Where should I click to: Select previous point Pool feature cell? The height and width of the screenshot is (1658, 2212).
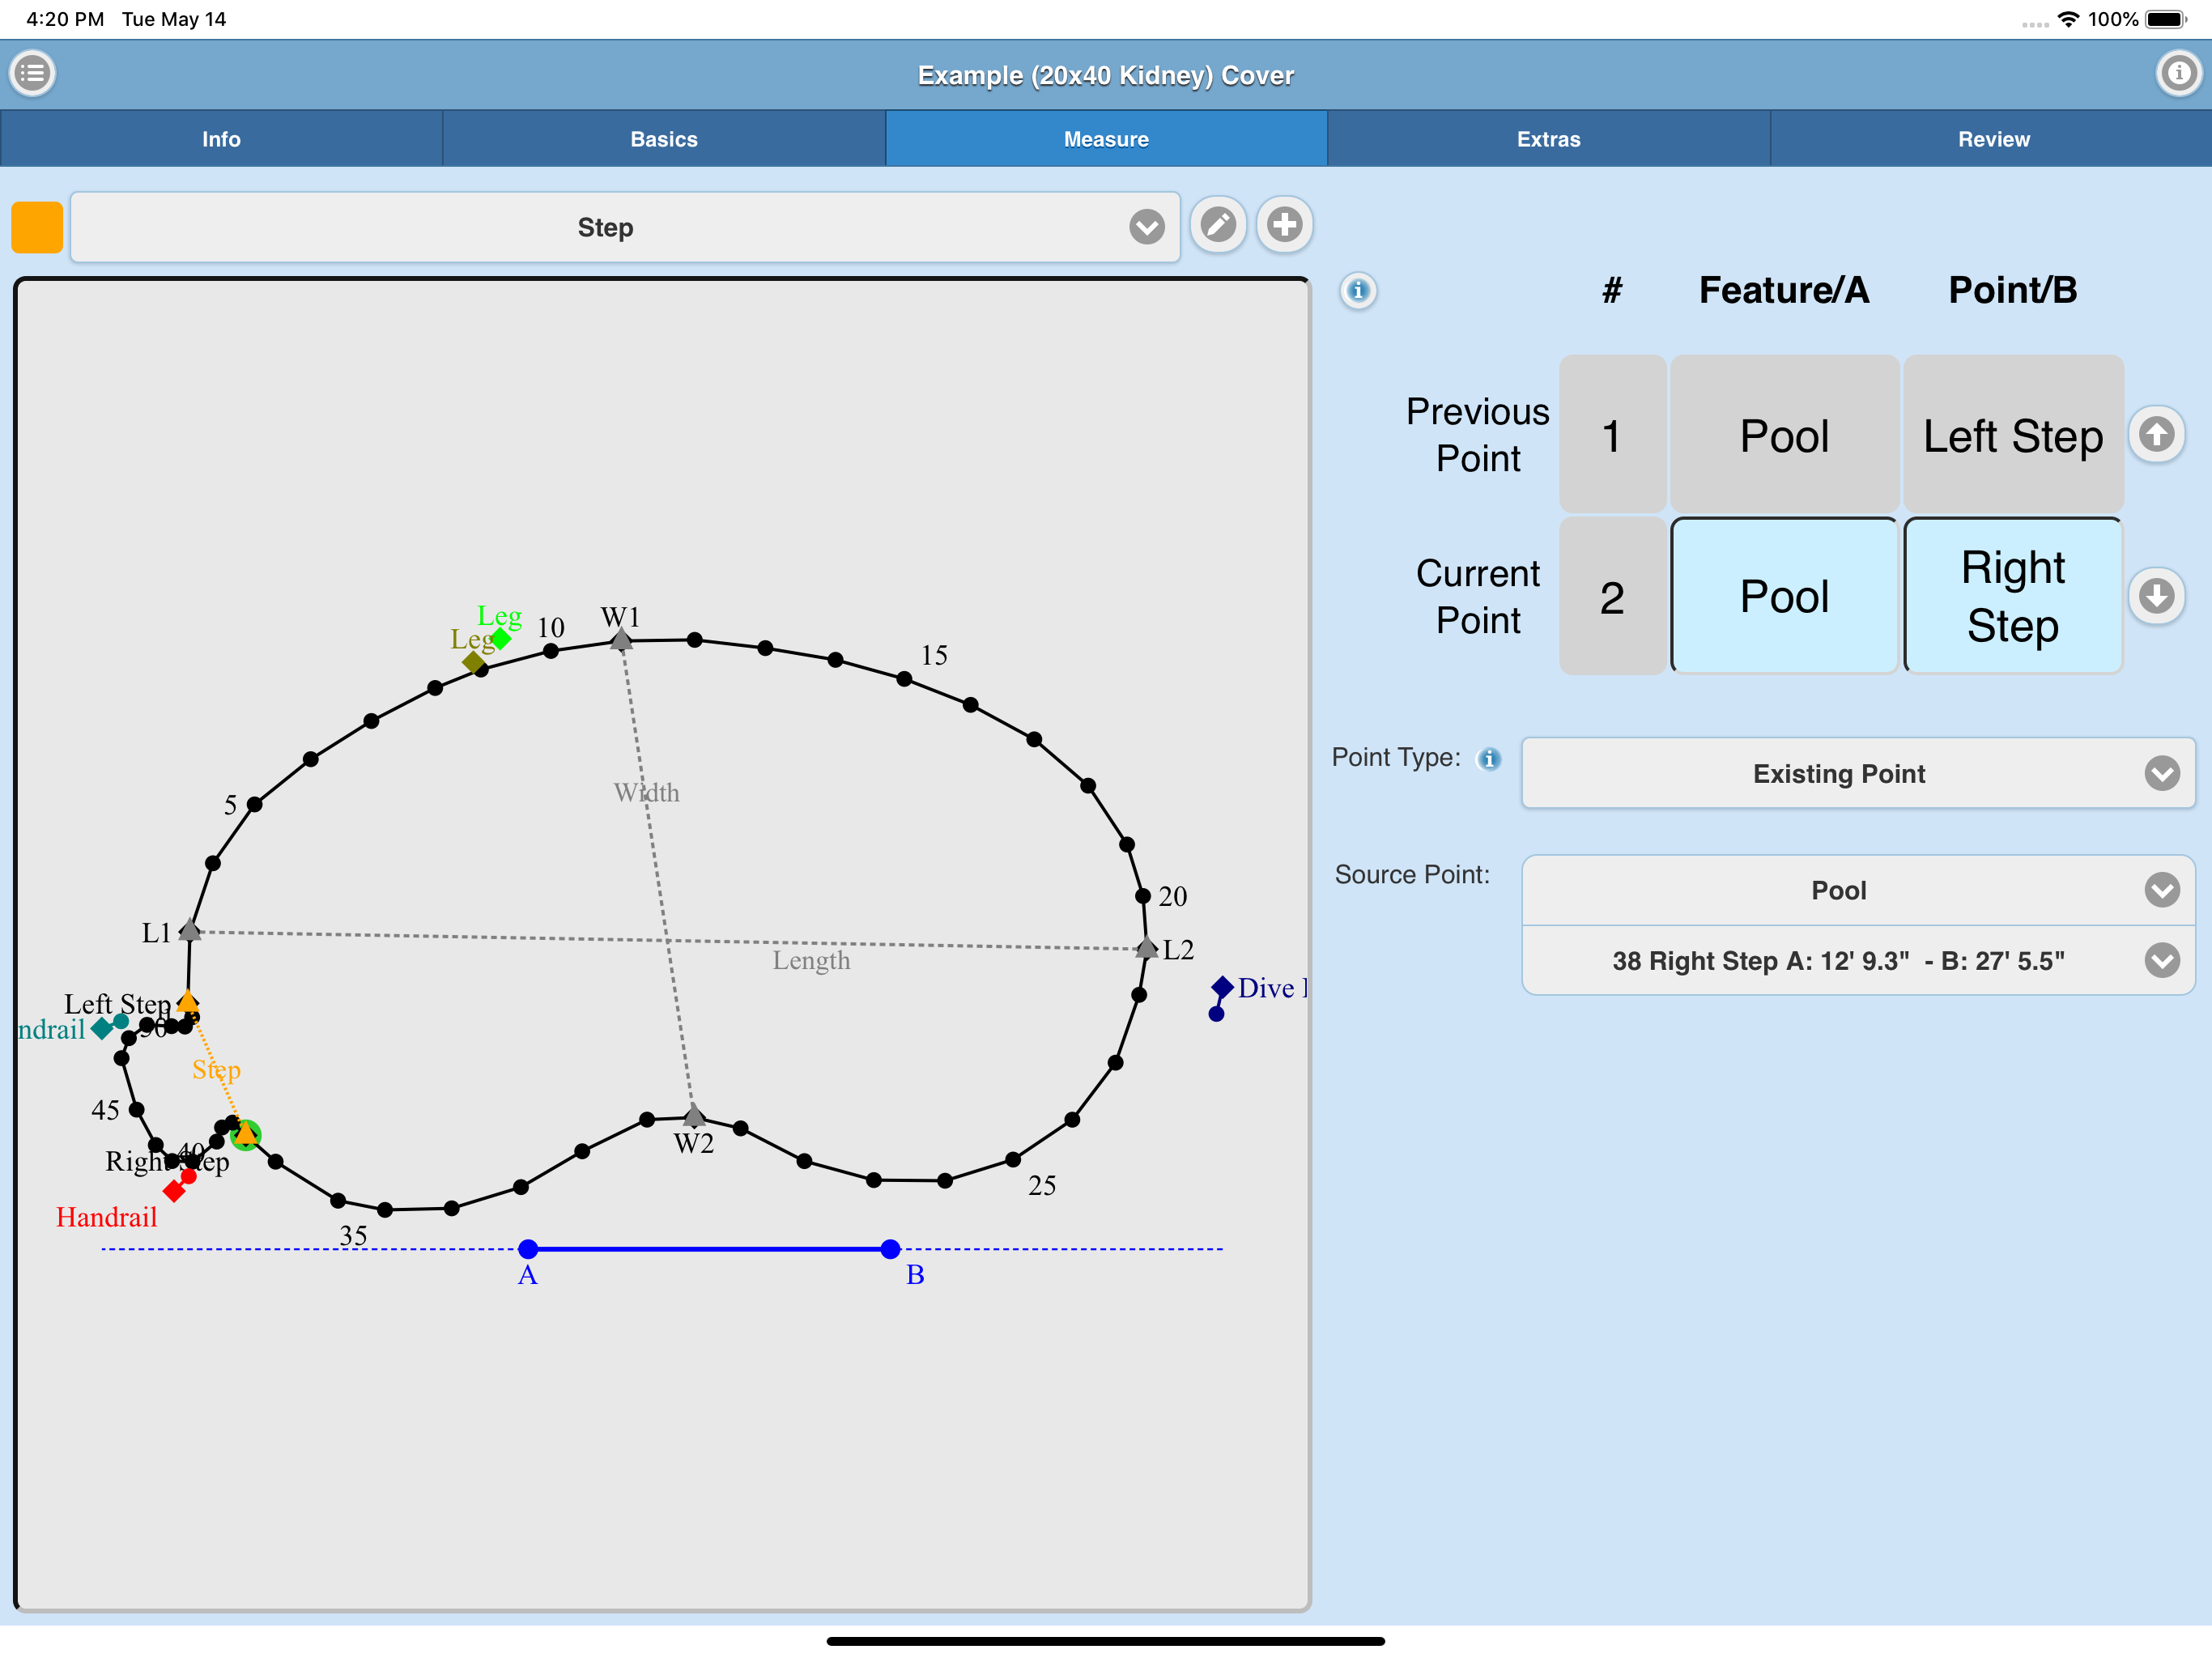click(x=1784, y=435)
